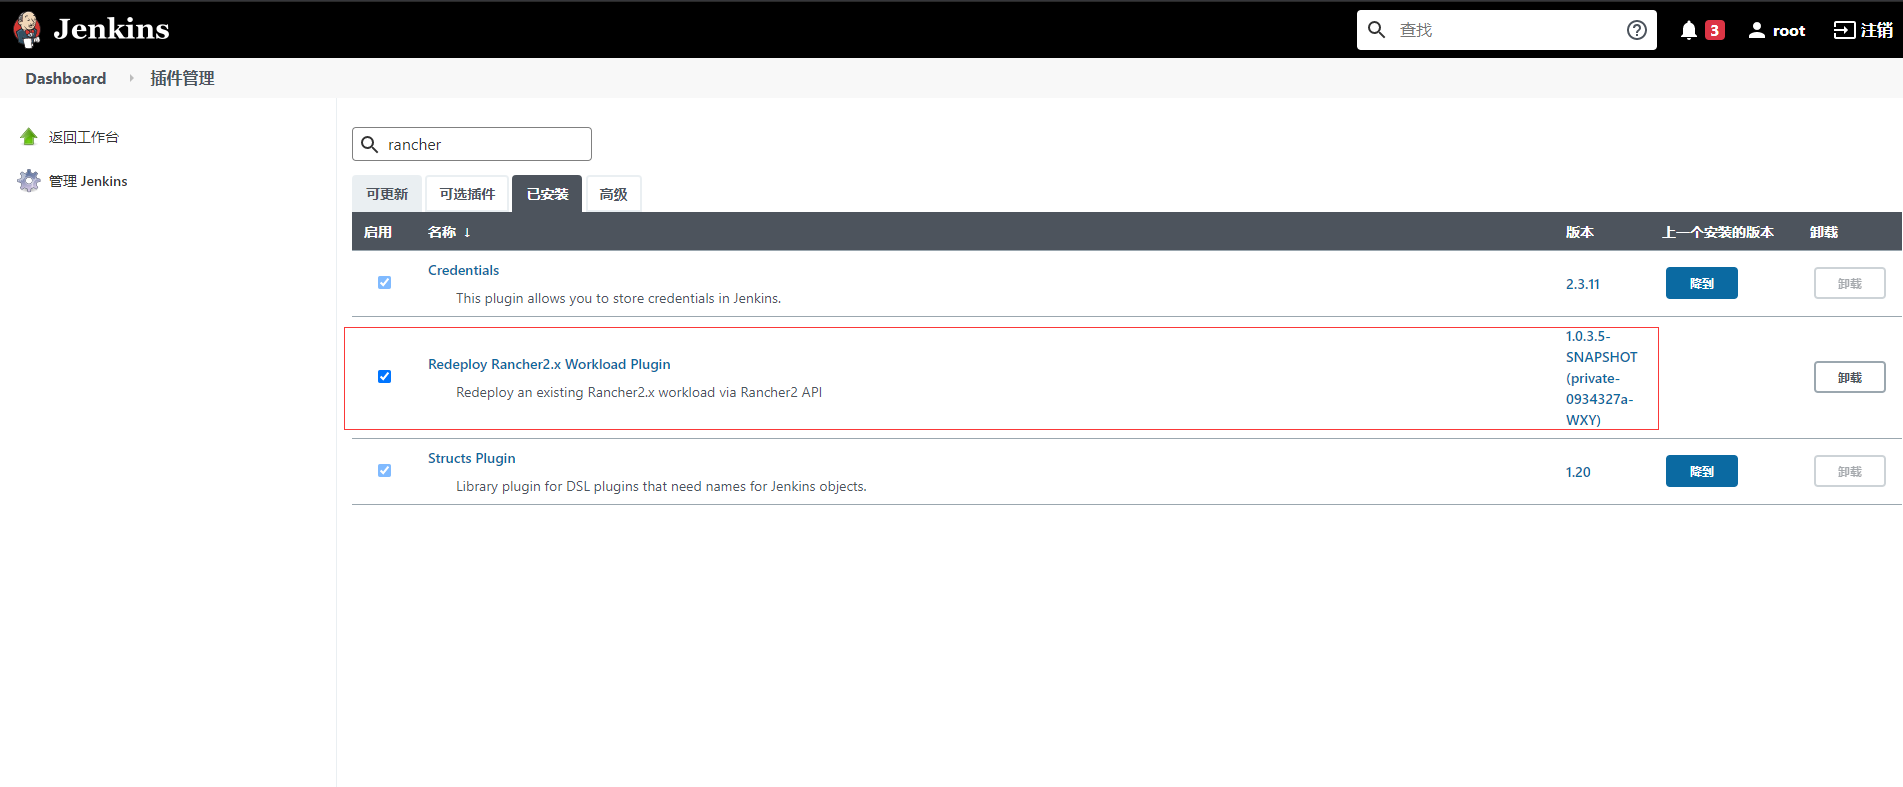Uninstall the Redeploy Rancher2.x Workload Plugin

pyautogui.click(x=1850, y=377)
